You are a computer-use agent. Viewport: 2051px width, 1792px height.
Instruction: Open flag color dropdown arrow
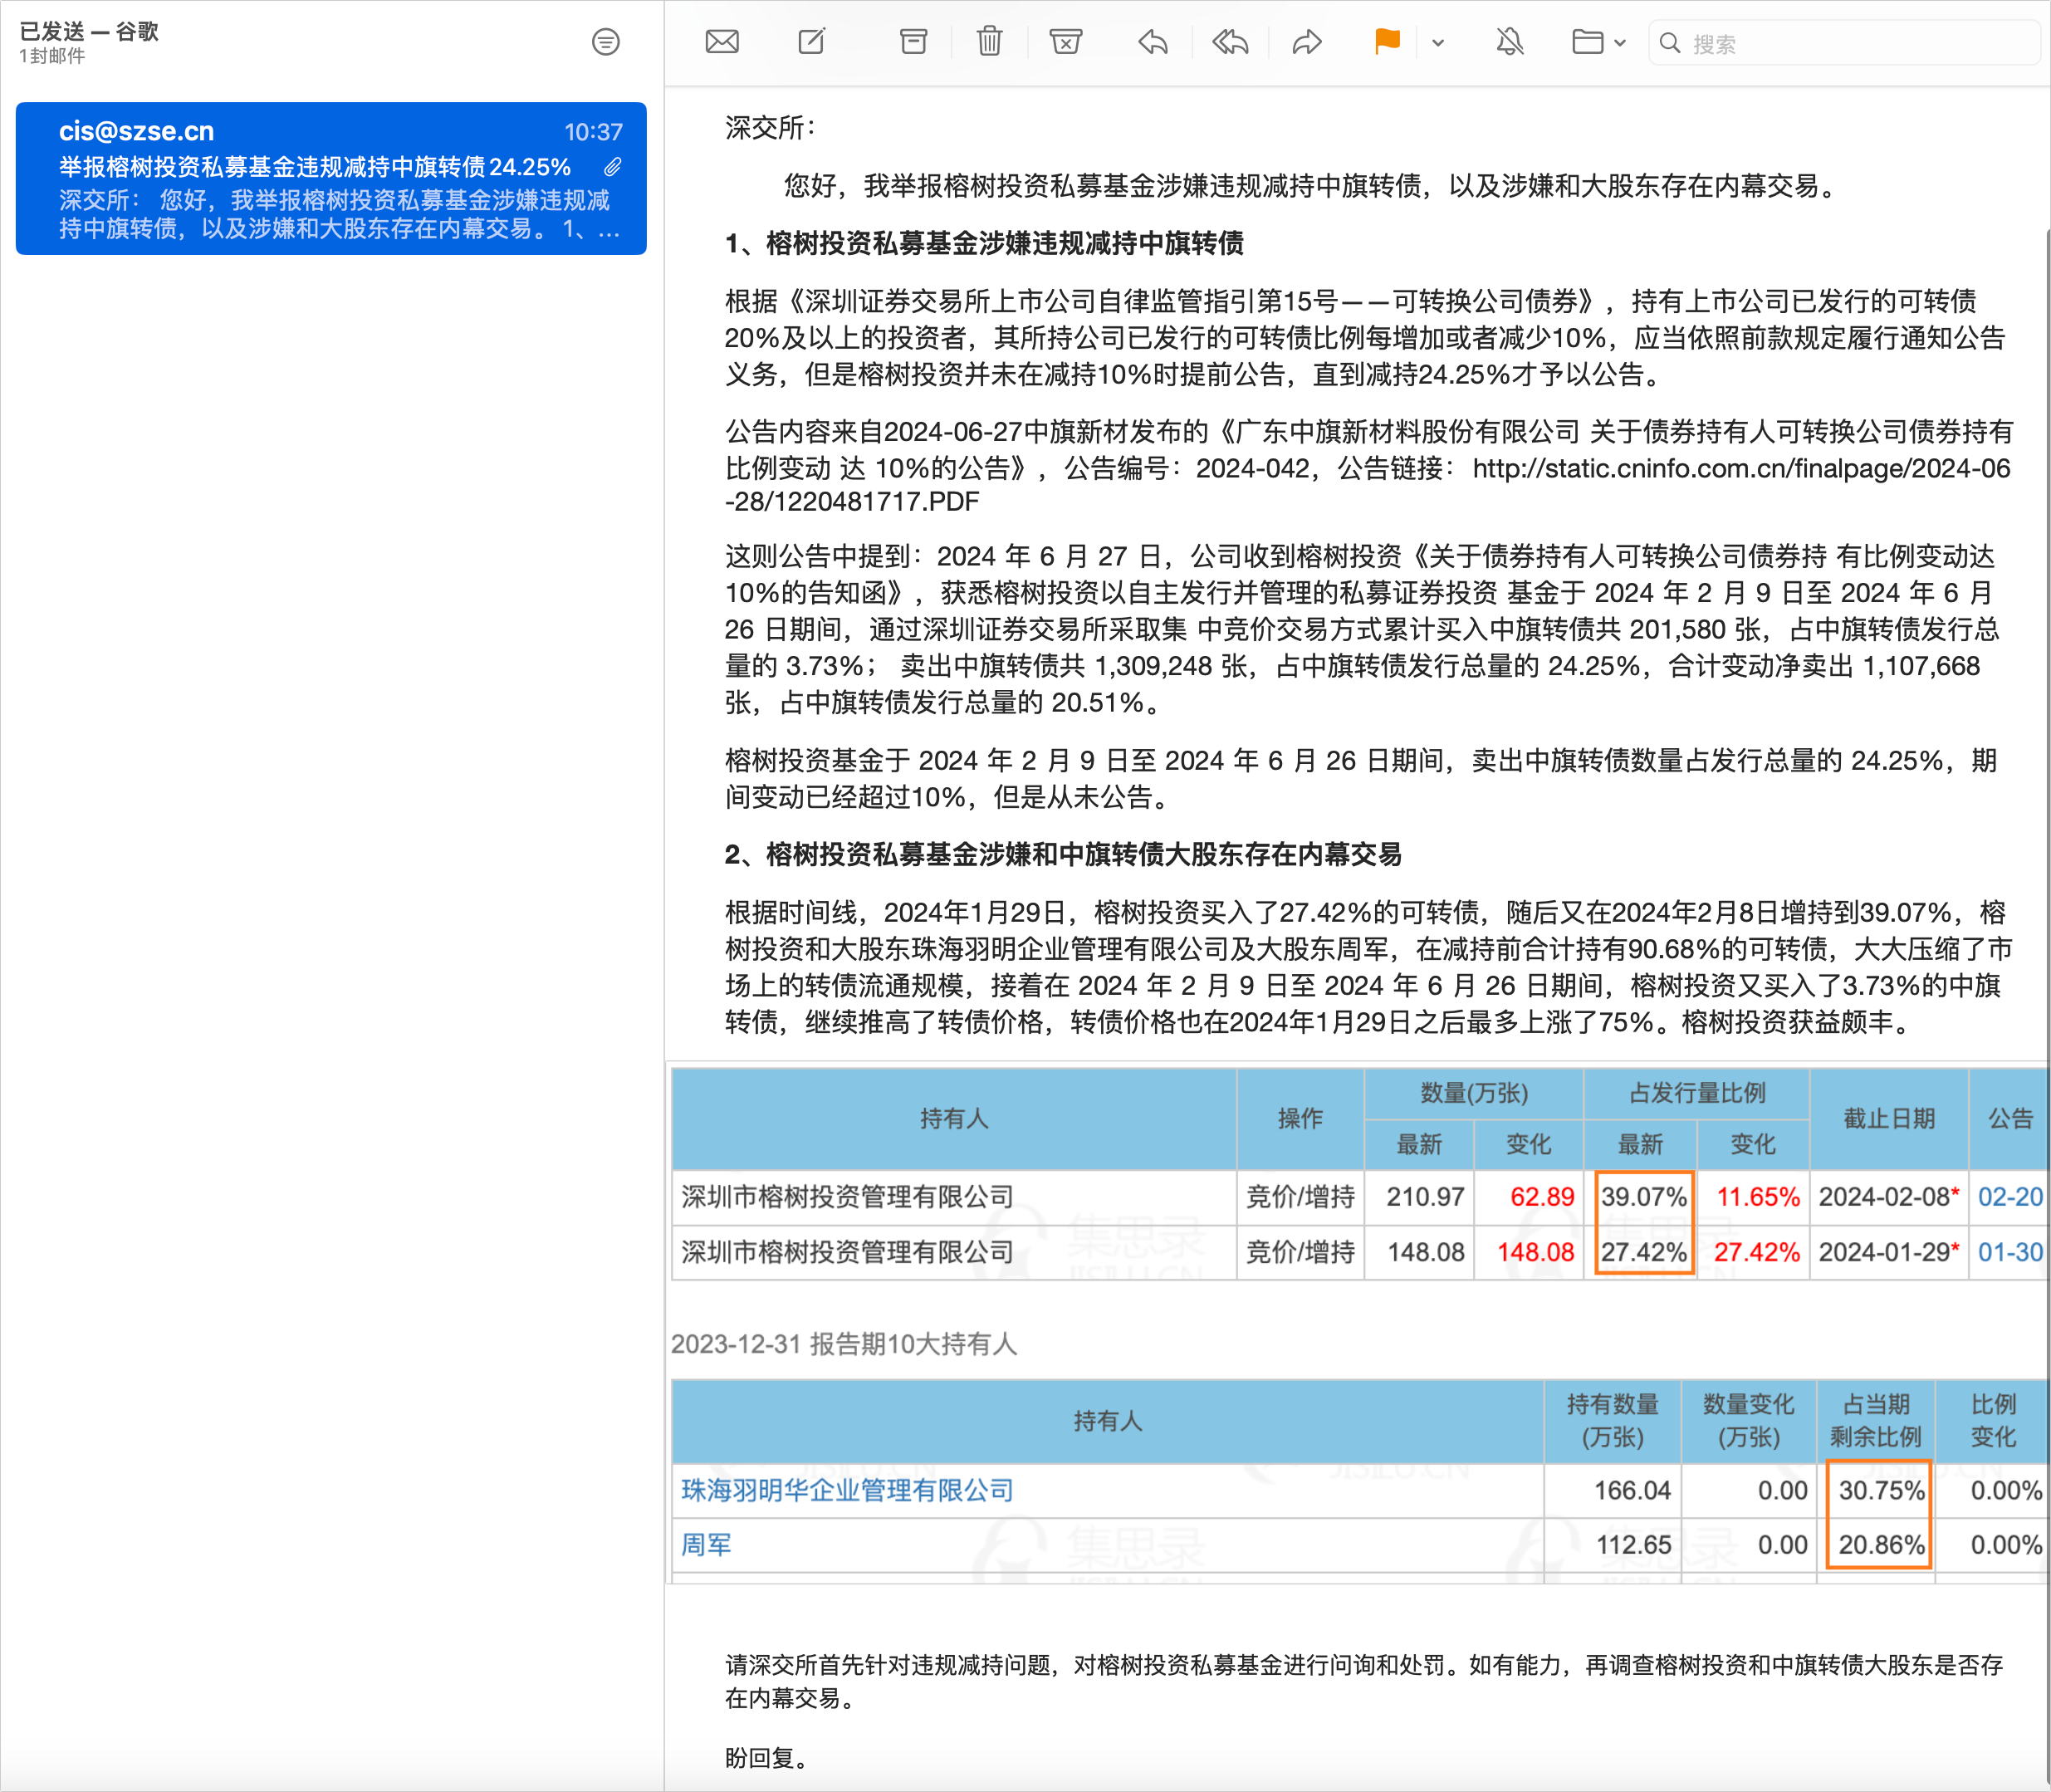[x=1438, y=43]
